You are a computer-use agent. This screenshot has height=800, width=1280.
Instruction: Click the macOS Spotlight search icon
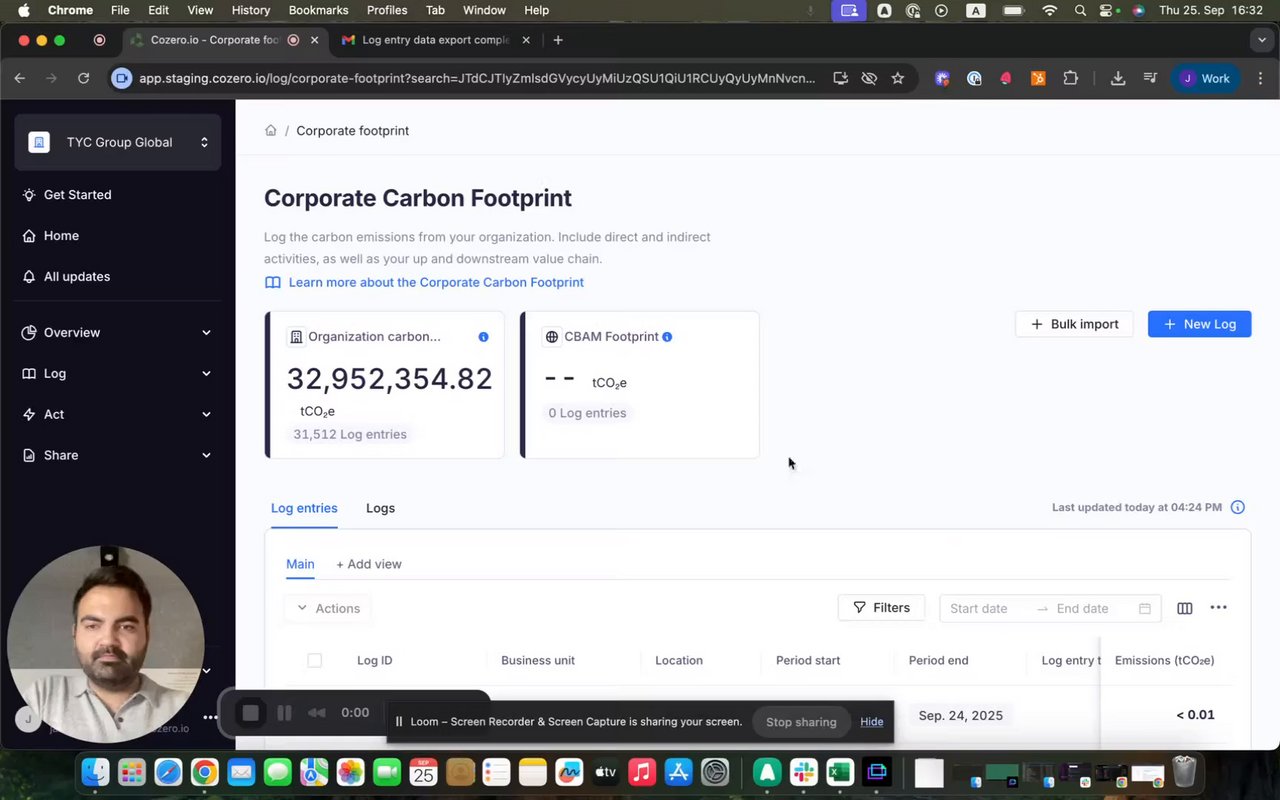(1080, 10)
